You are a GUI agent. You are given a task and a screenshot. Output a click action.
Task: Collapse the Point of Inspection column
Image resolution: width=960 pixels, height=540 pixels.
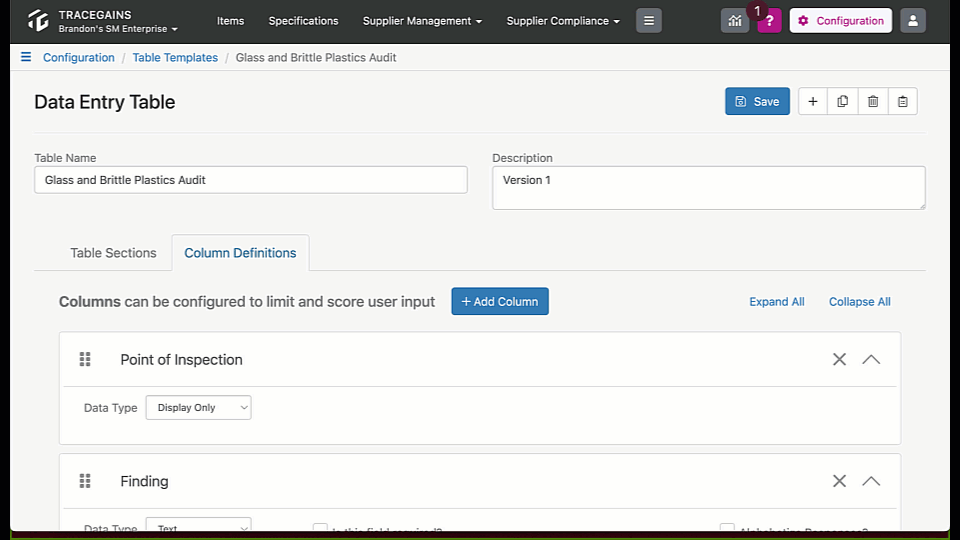871,359
